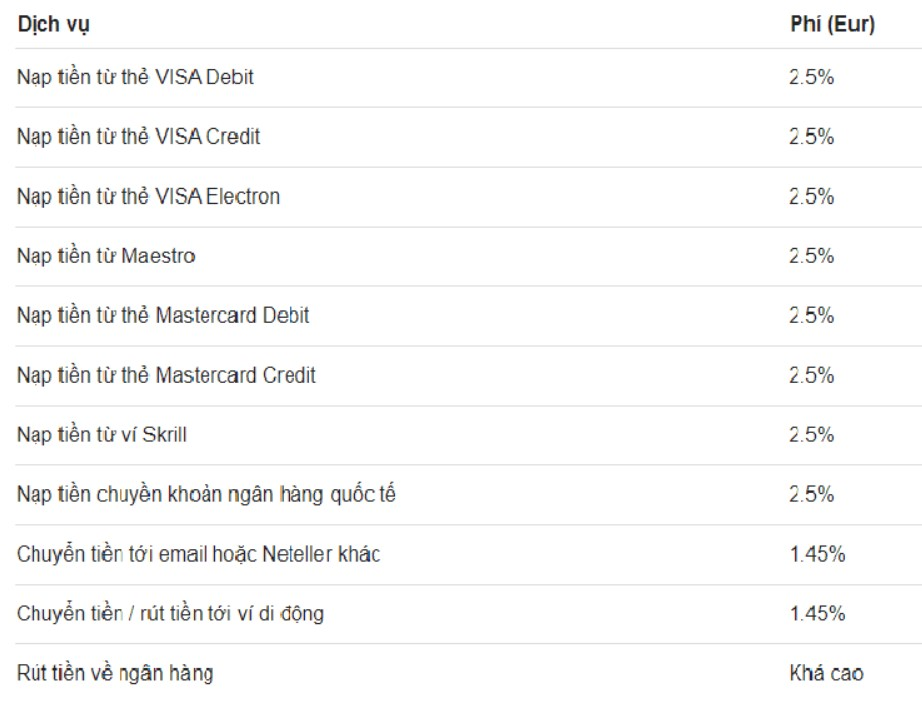The height and width of the screenshot is (701, 922).
Task: Click the 2.5% fee for Mastercard Credit
Action: (811, 376)
